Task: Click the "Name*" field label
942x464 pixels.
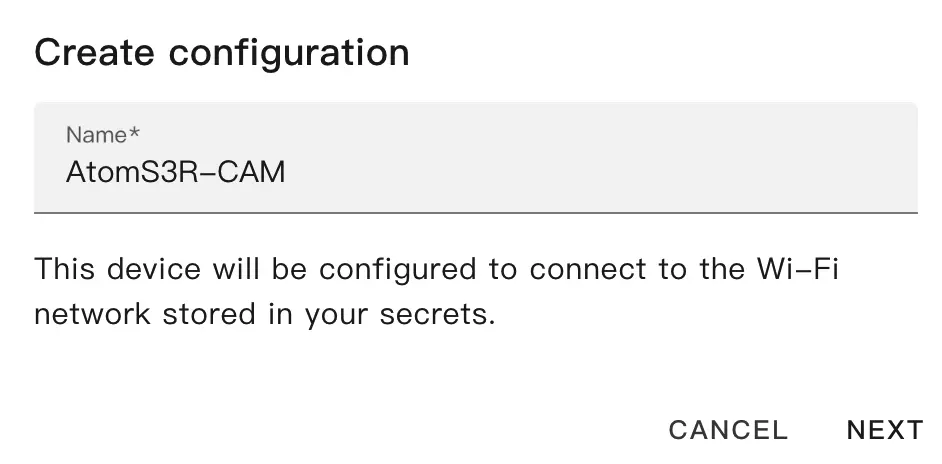Action: click(x=96, y=134)
